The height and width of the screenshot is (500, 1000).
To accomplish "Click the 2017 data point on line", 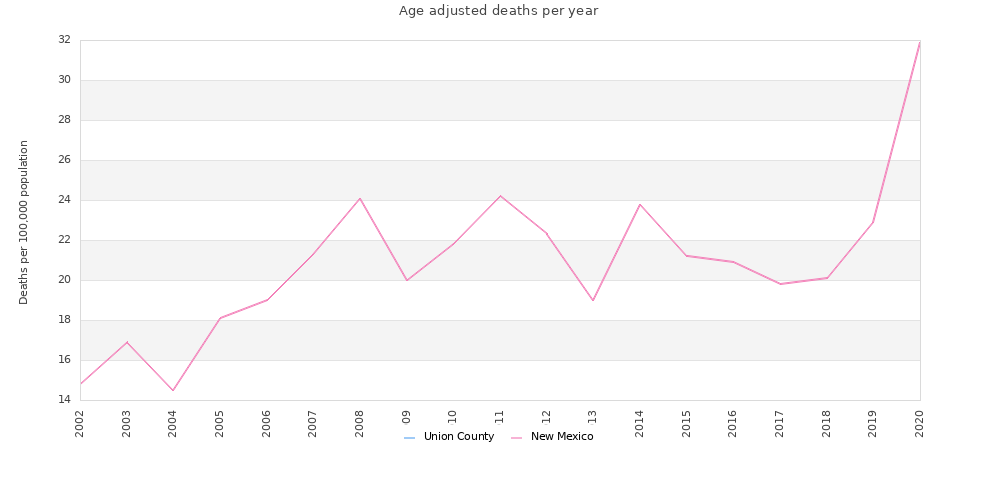I will point(780,284).
